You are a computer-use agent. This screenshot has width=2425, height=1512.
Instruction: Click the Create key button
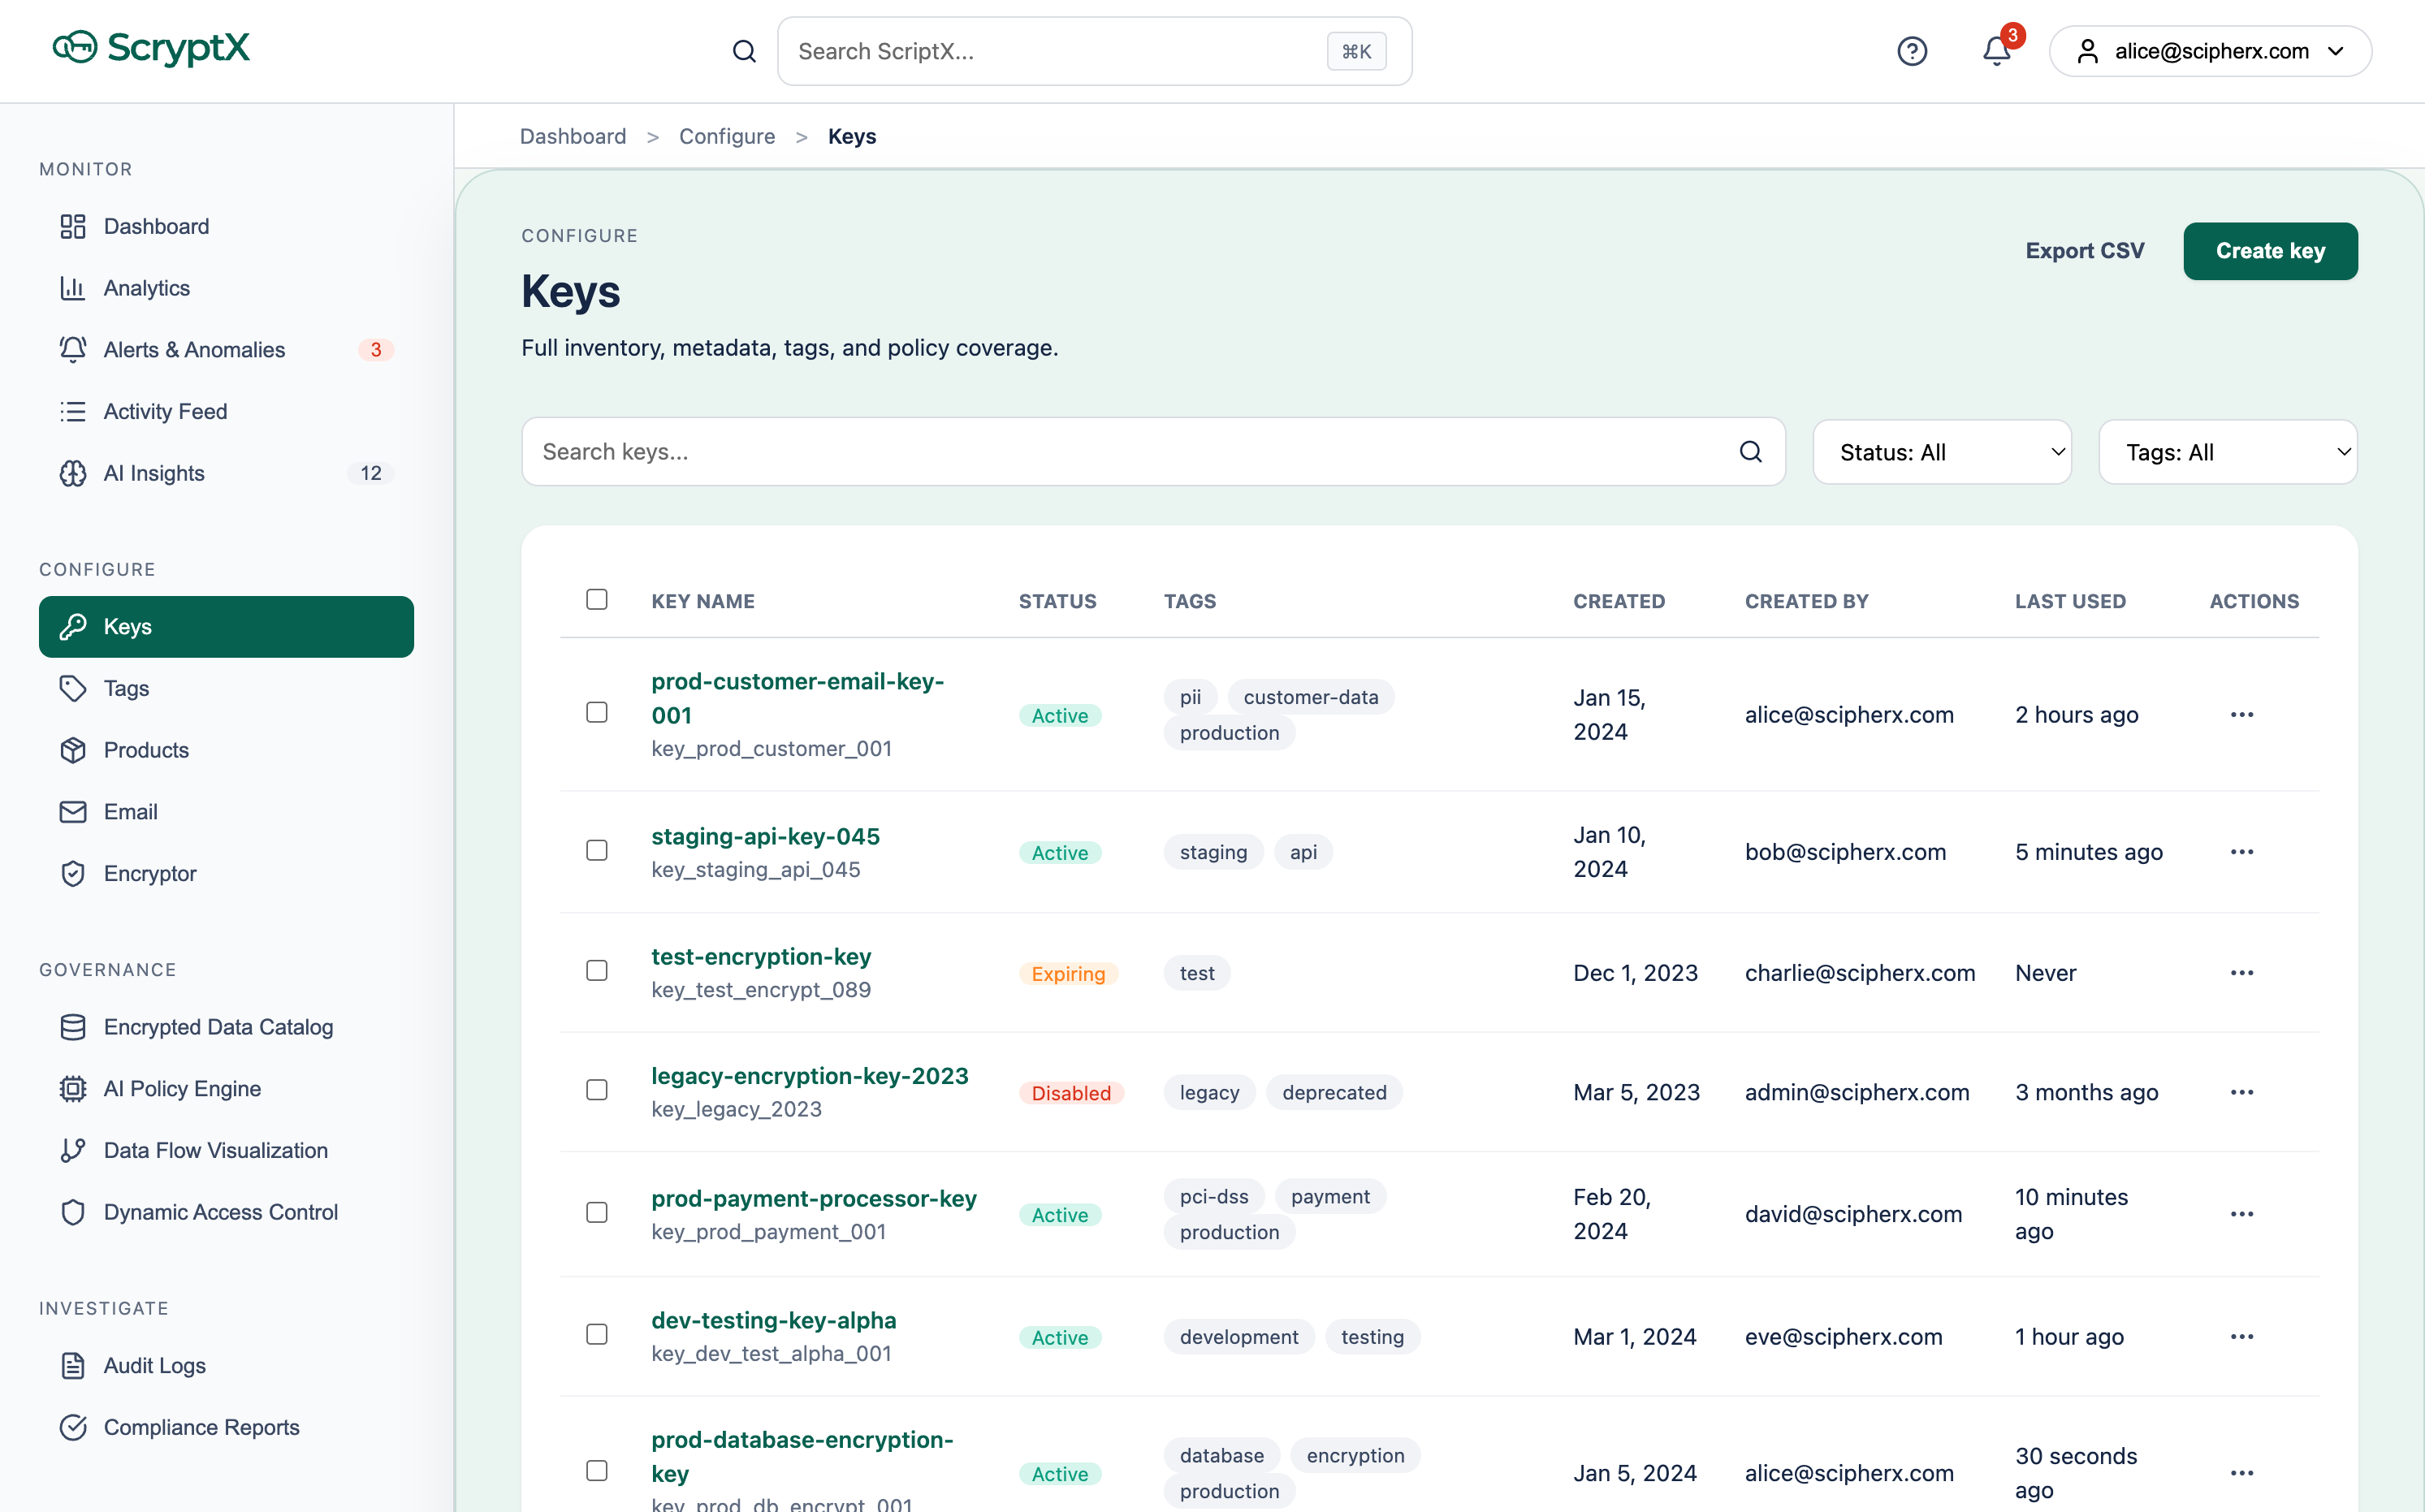(2270, 251)
